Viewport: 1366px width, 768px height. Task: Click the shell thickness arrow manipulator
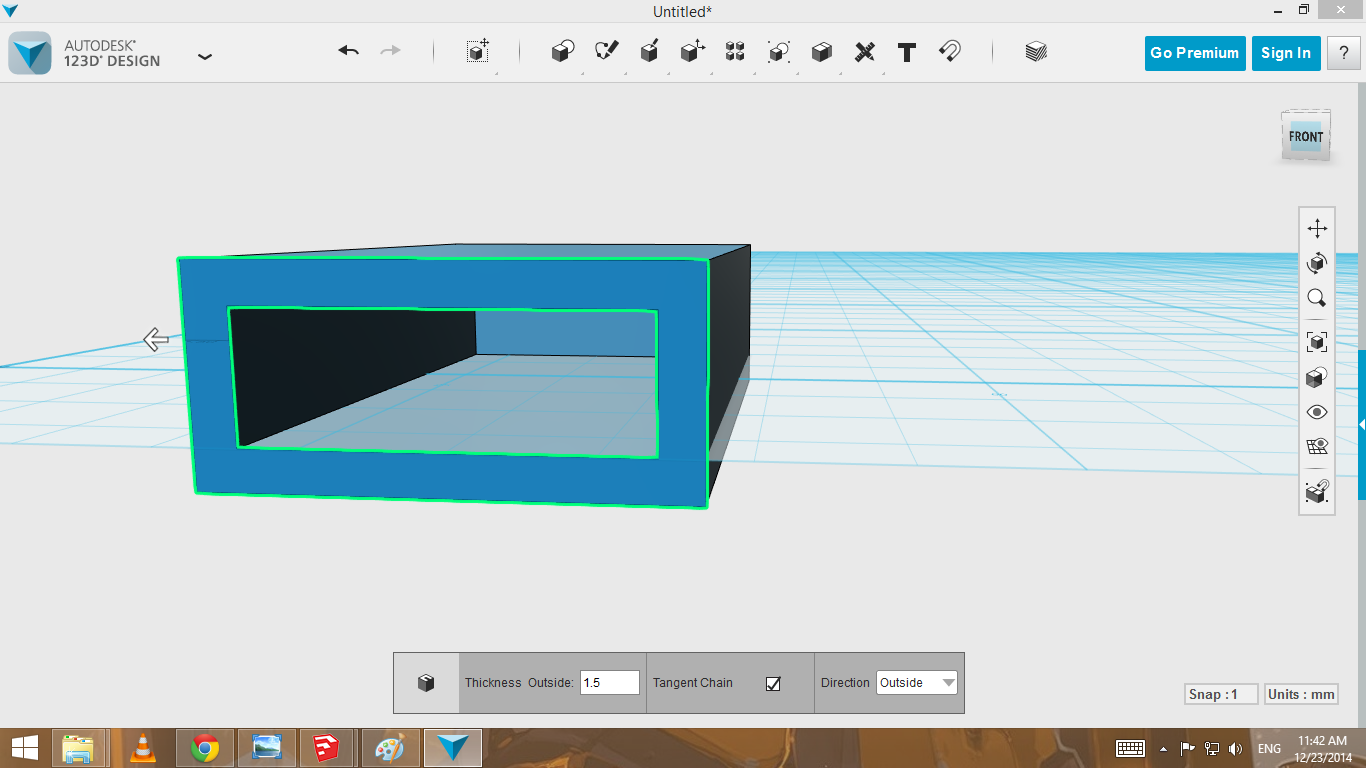[155, 340]
